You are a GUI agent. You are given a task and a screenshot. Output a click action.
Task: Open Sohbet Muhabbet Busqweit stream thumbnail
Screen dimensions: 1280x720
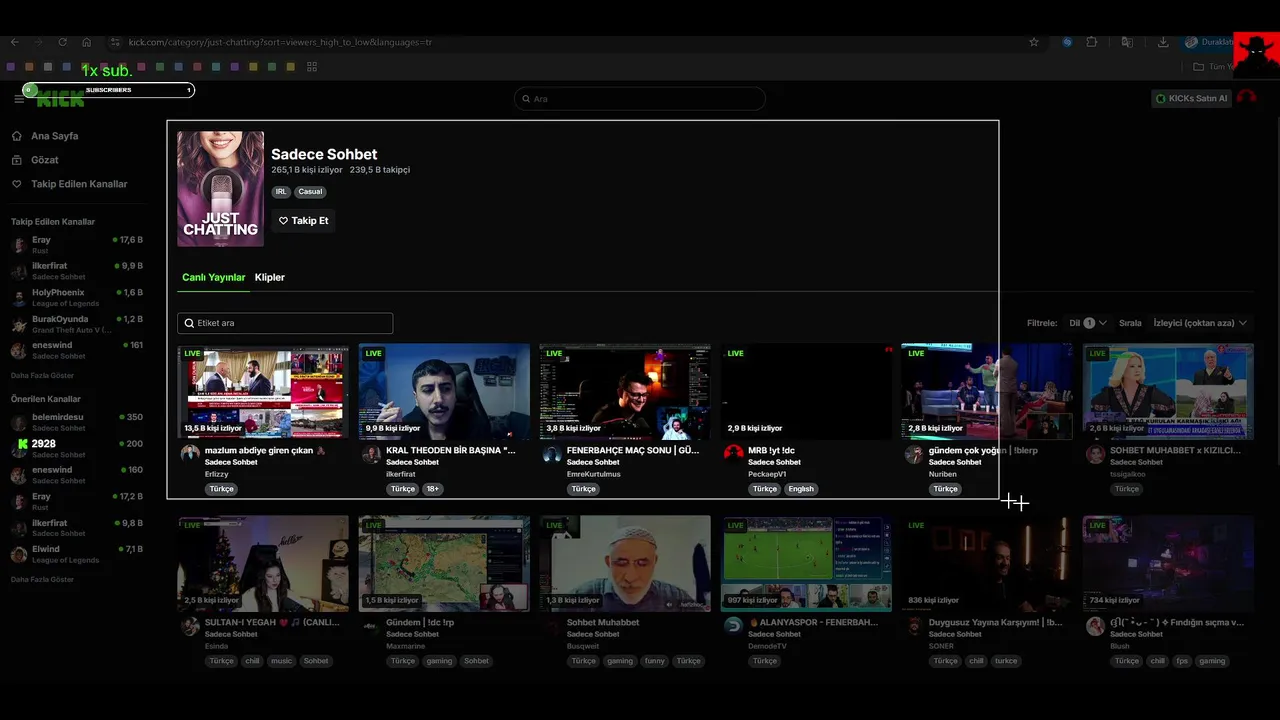tap(625, 563)
